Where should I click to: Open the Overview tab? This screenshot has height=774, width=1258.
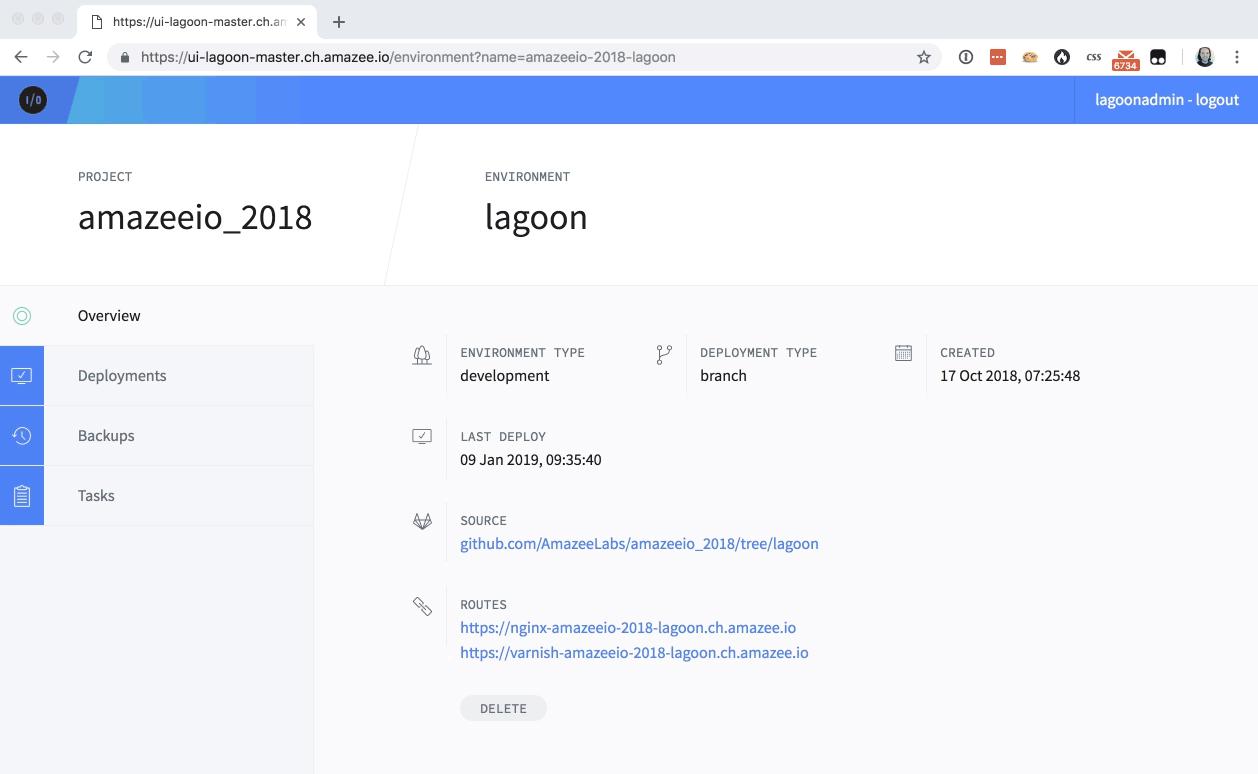coord(109,316)
